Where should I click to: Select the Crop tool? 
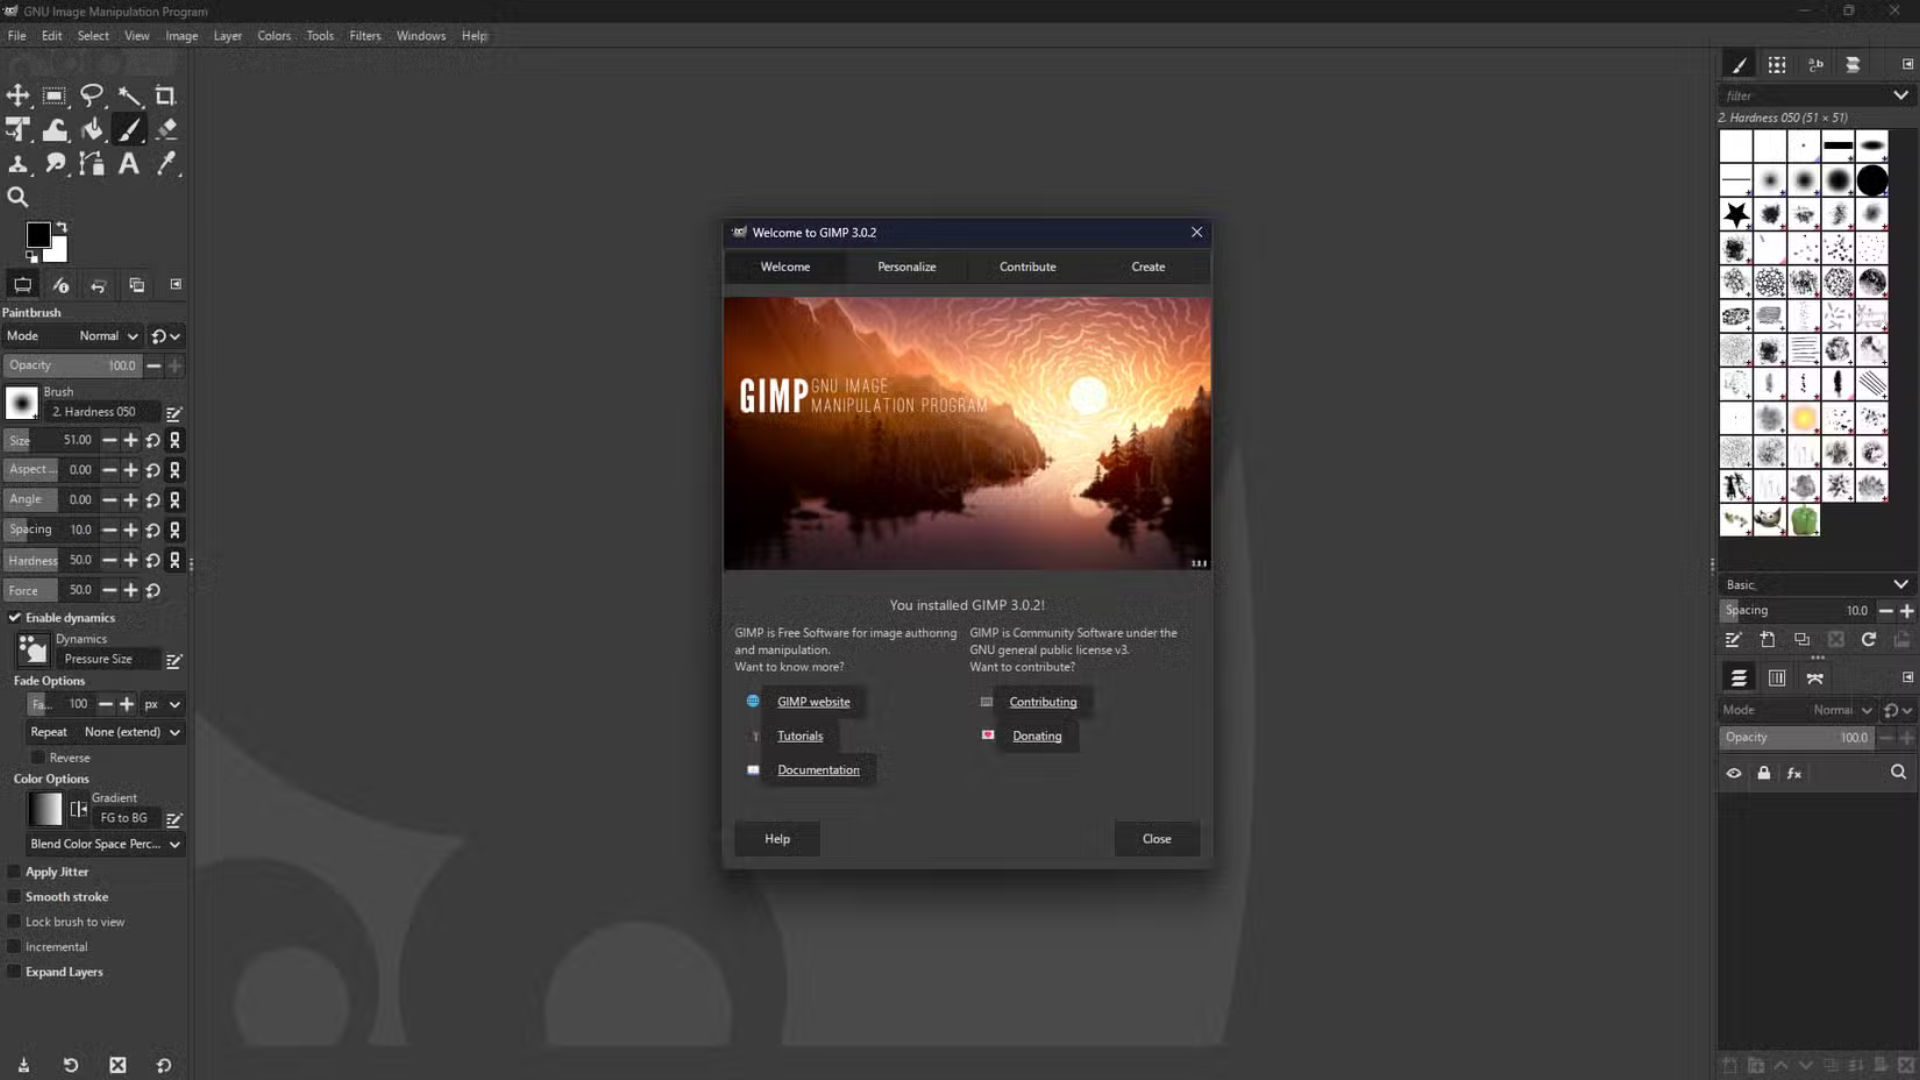click(165, 96)
